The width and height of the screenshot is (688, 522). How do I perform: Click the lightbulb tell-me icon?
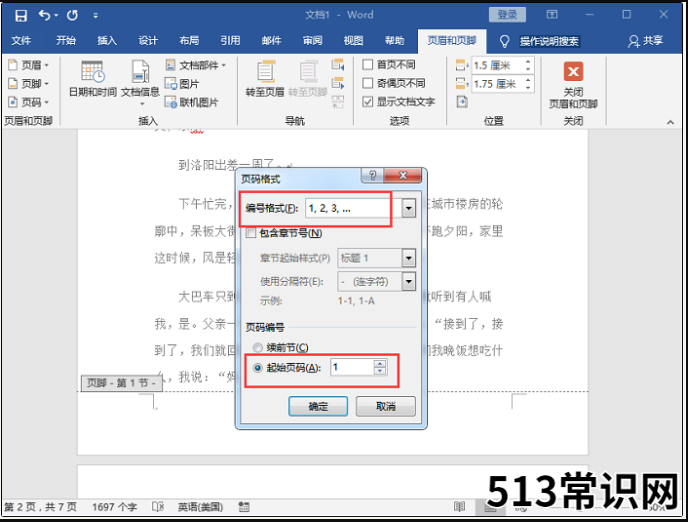coord(505,42)
